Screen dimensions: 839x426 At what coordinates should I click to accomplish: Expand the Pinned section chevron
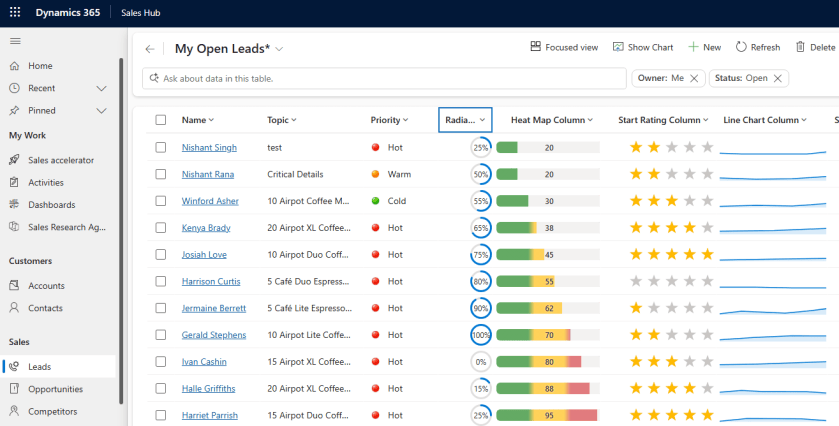pyautogui.click(x=101, y=111)
